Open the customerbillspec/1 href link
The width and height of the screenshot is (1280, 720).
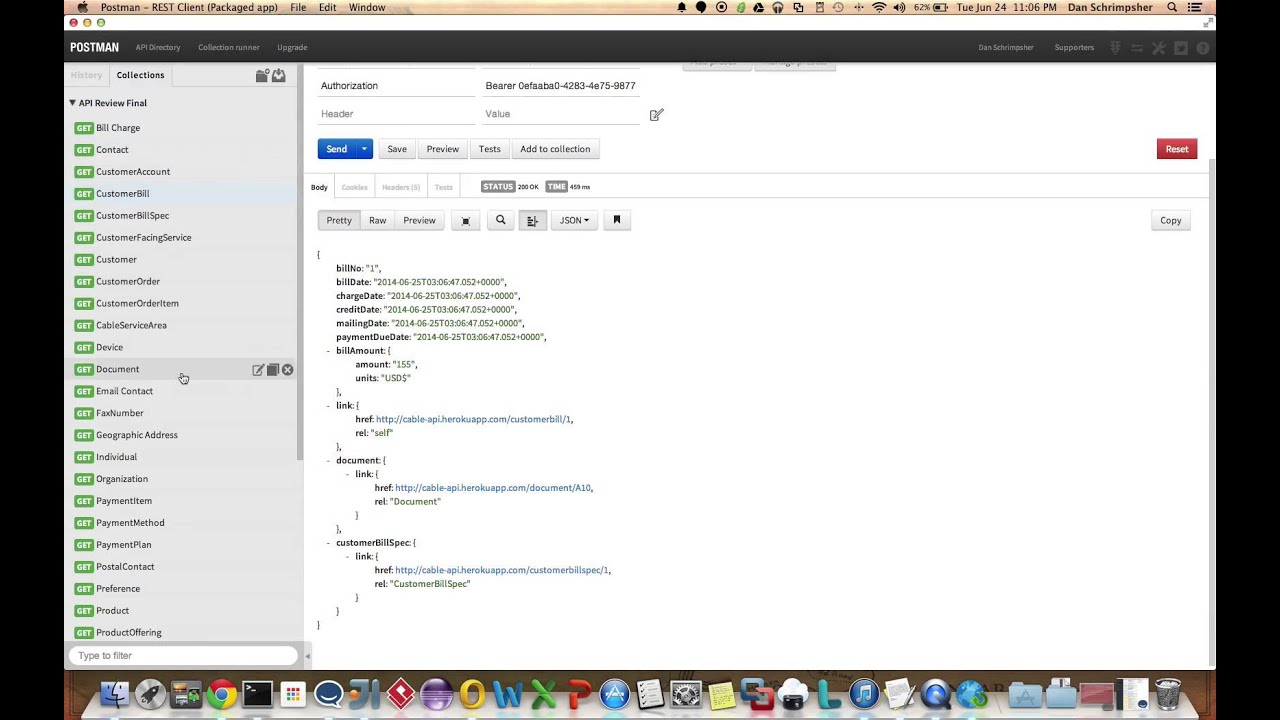click(502, 570)
